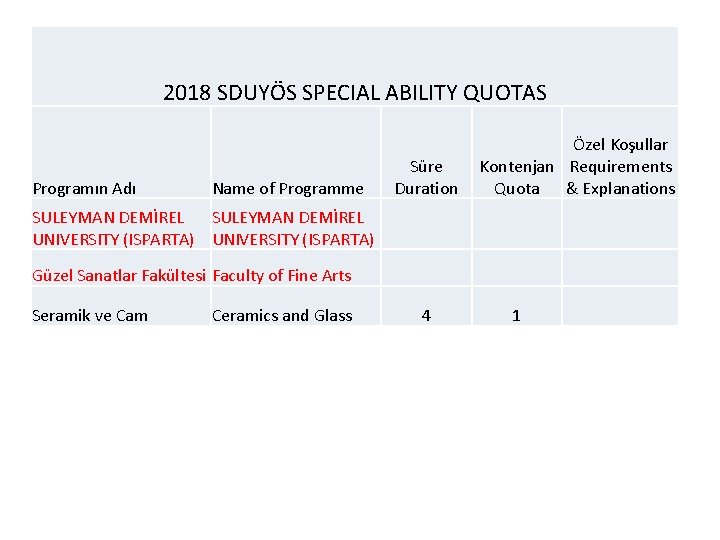Click the Süre Duration column header
Screen dimensions: 720x540
point(426,152)
